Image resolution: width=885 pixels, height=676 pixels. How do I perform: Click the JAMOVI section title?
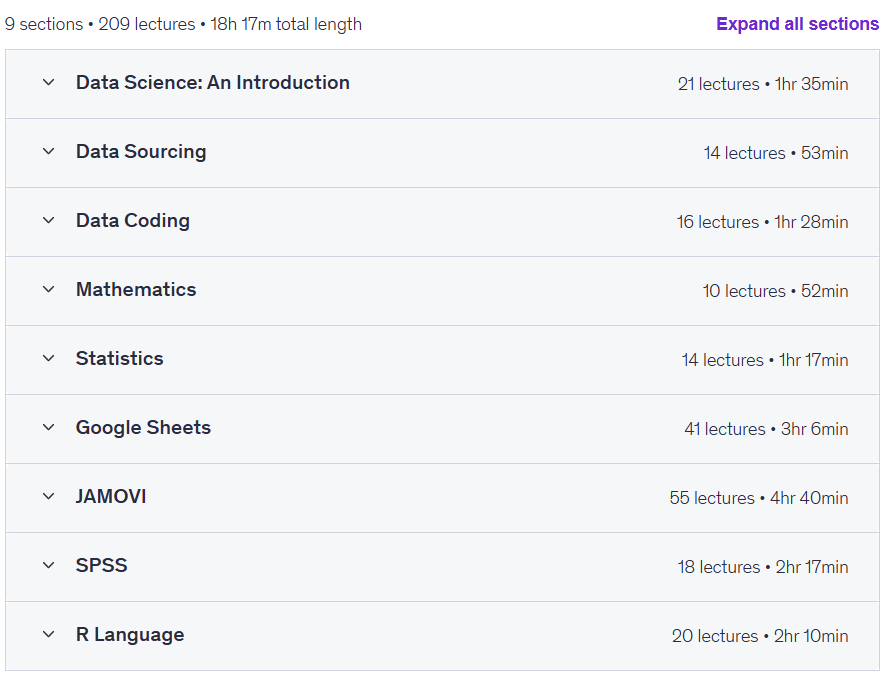pos(111,497)
